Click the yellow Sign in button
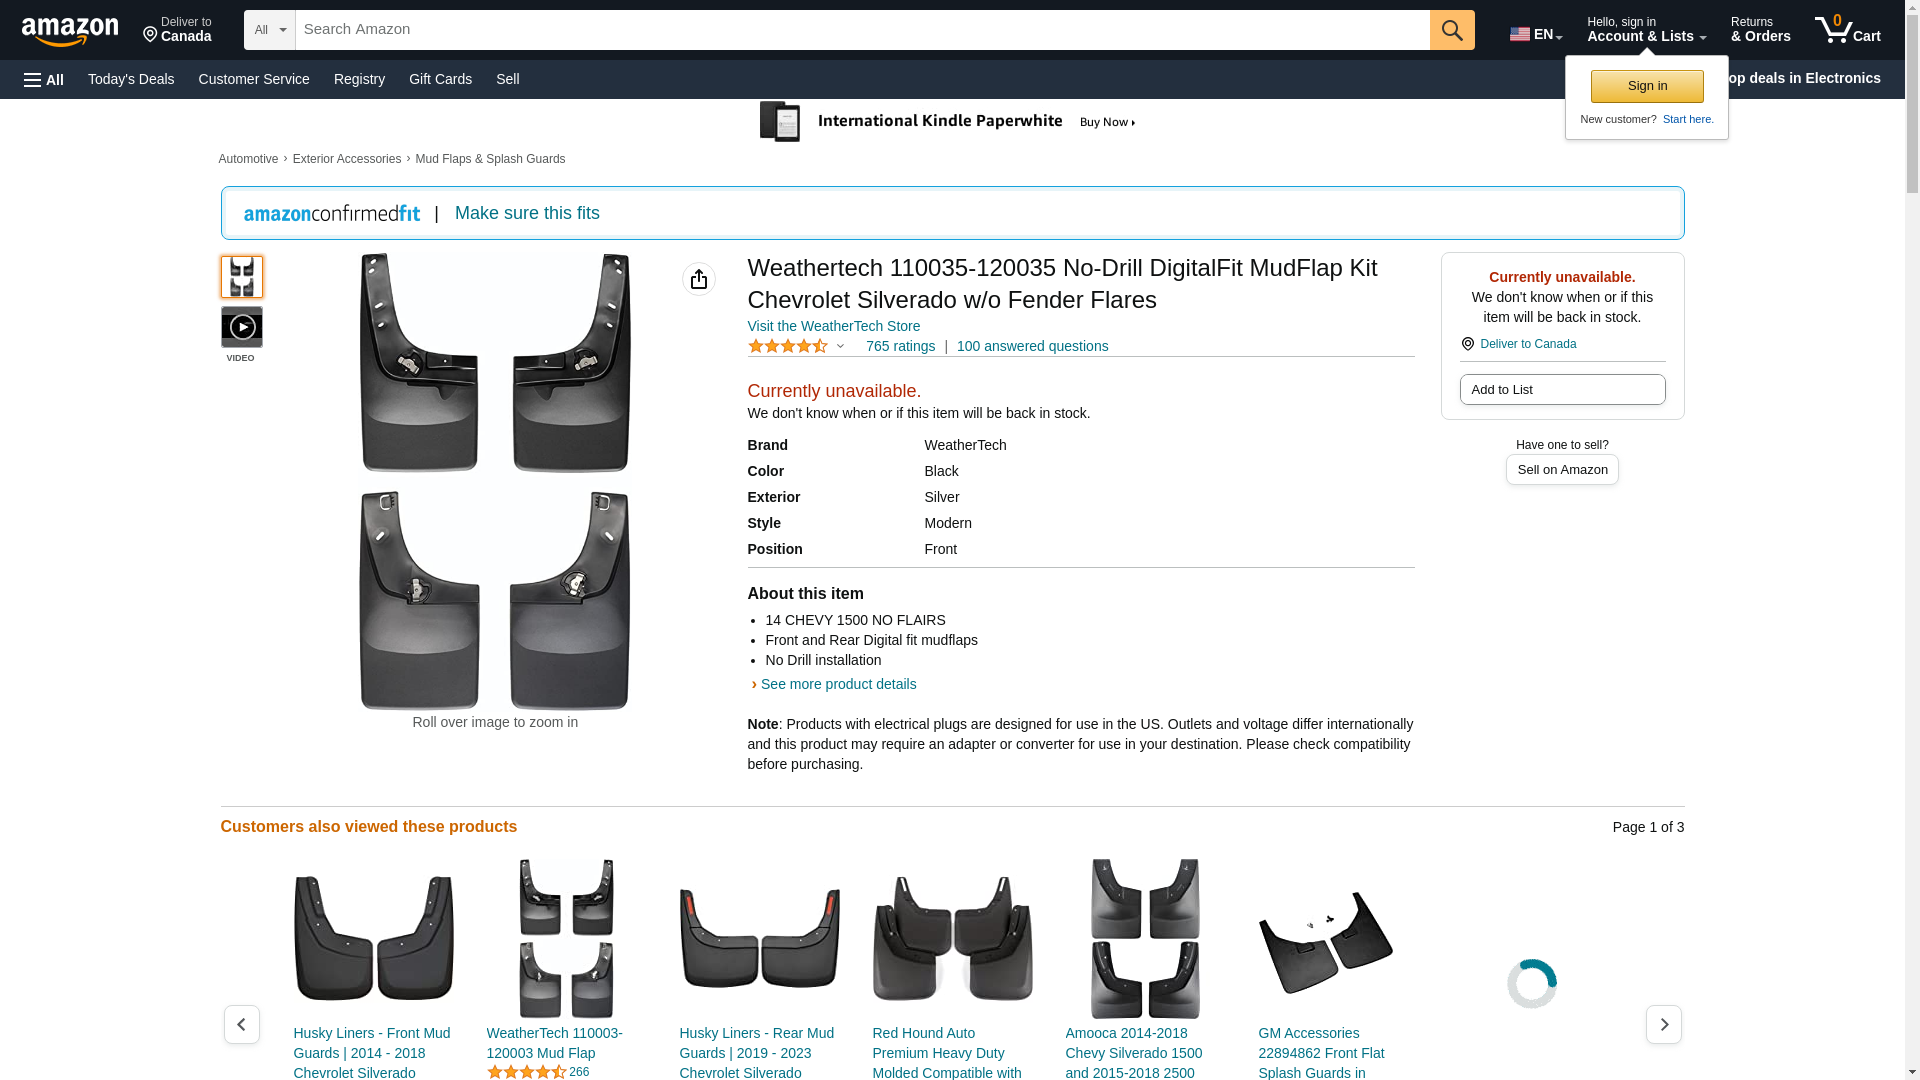The height and width of the screenshot is (1080, 1920). 1647,86
